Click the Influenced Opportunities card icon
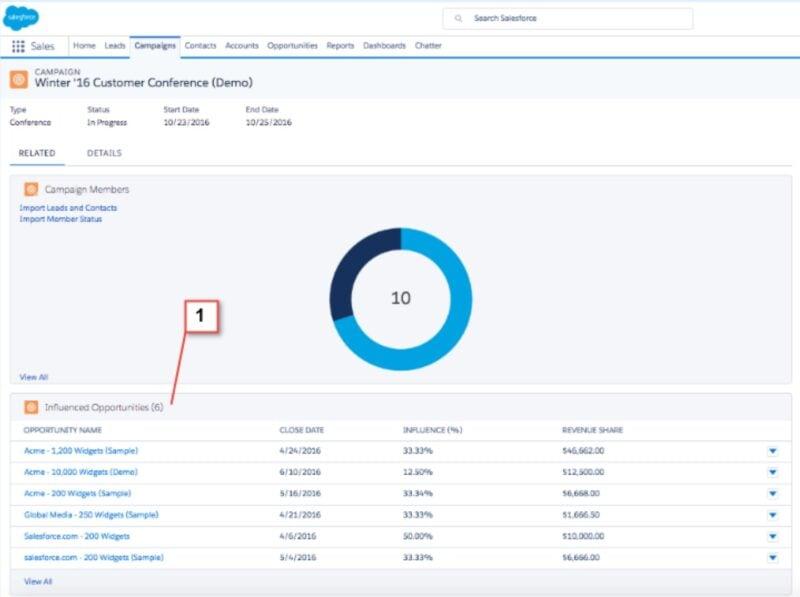The image size is (800, 597). tap(31, 407)
